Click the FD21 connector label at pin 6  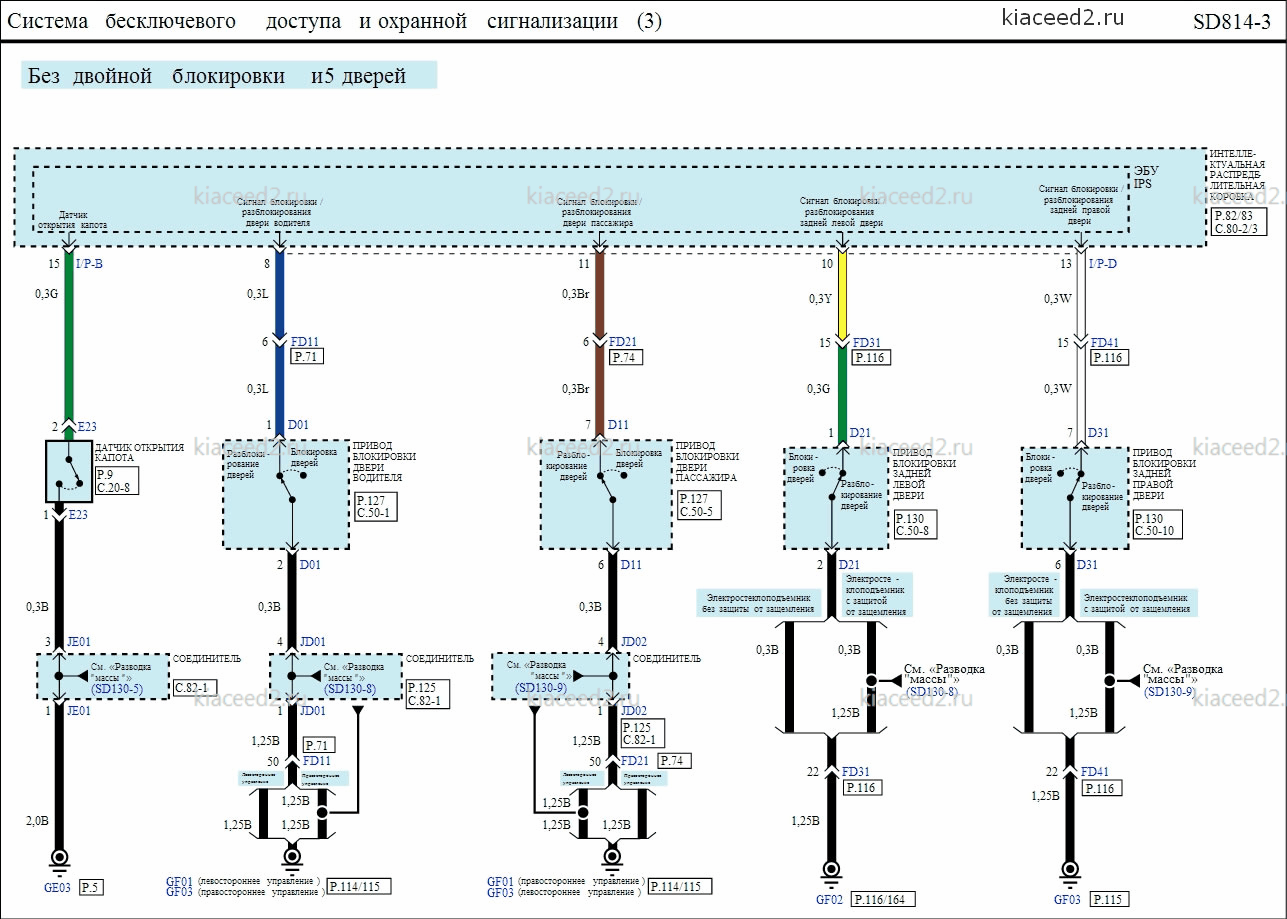pyautogui.click(x=624, y=342)
